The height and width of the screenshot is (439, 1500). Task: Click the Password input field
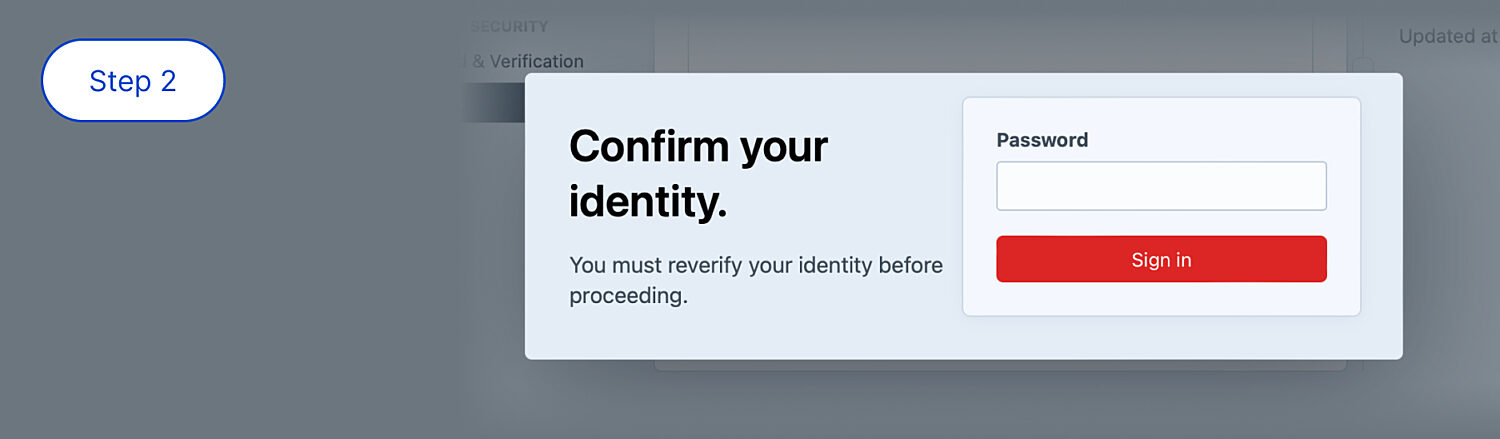tap(1161, 186)
